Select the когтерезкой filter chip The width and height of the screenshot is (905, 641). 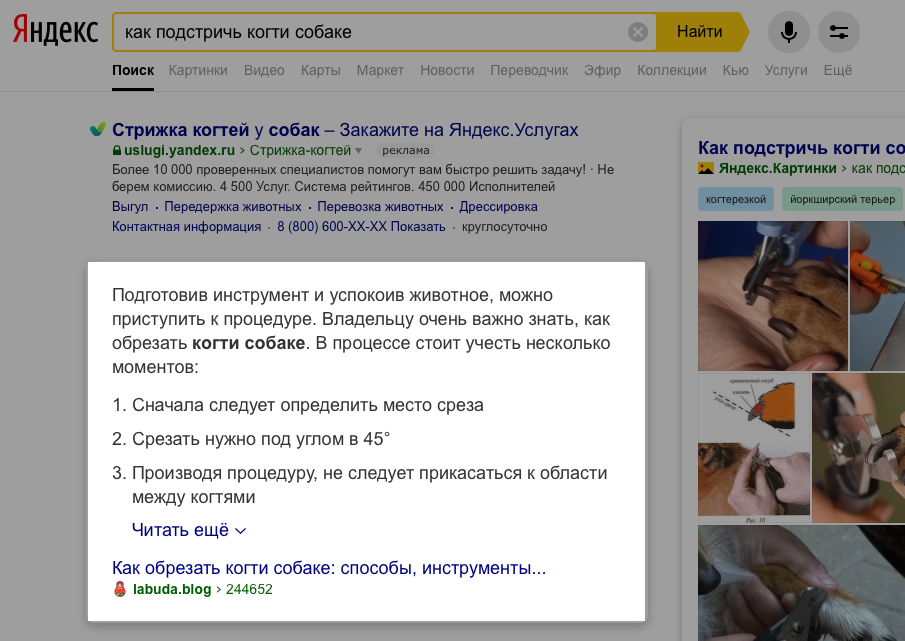(x=736, y=199)
